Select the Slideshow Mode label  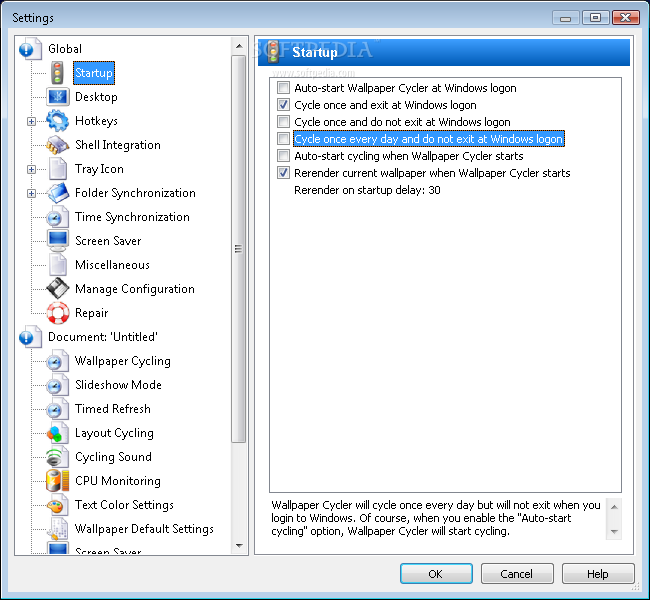pyautogui.click(x=118, y=385)
